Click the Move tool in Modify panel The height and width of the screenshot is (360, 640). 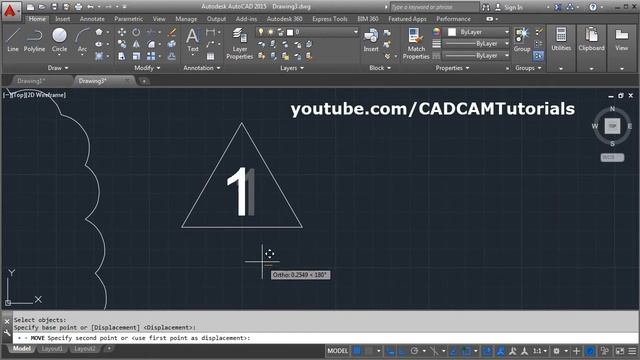(122, 32)
